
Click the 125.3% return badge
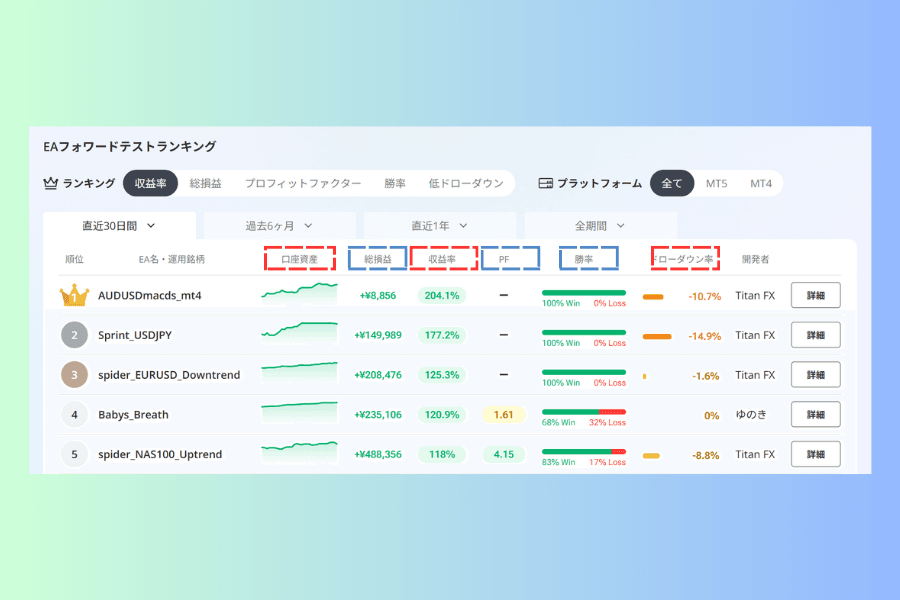(442, 374)
